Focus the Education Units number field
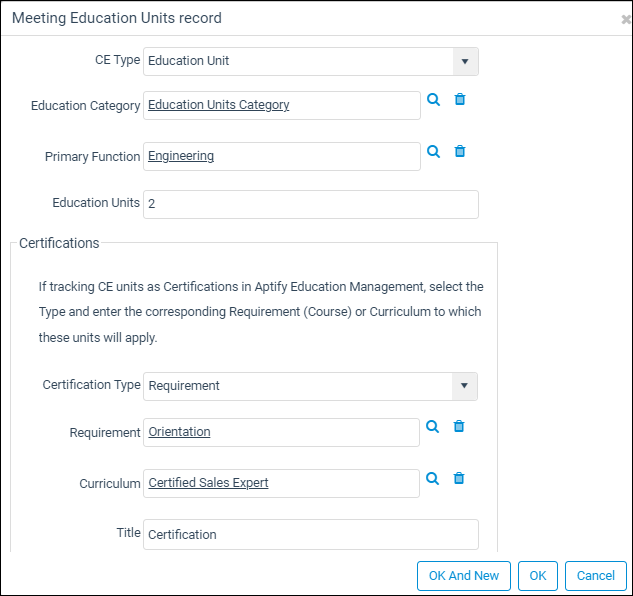 point(311,204)
